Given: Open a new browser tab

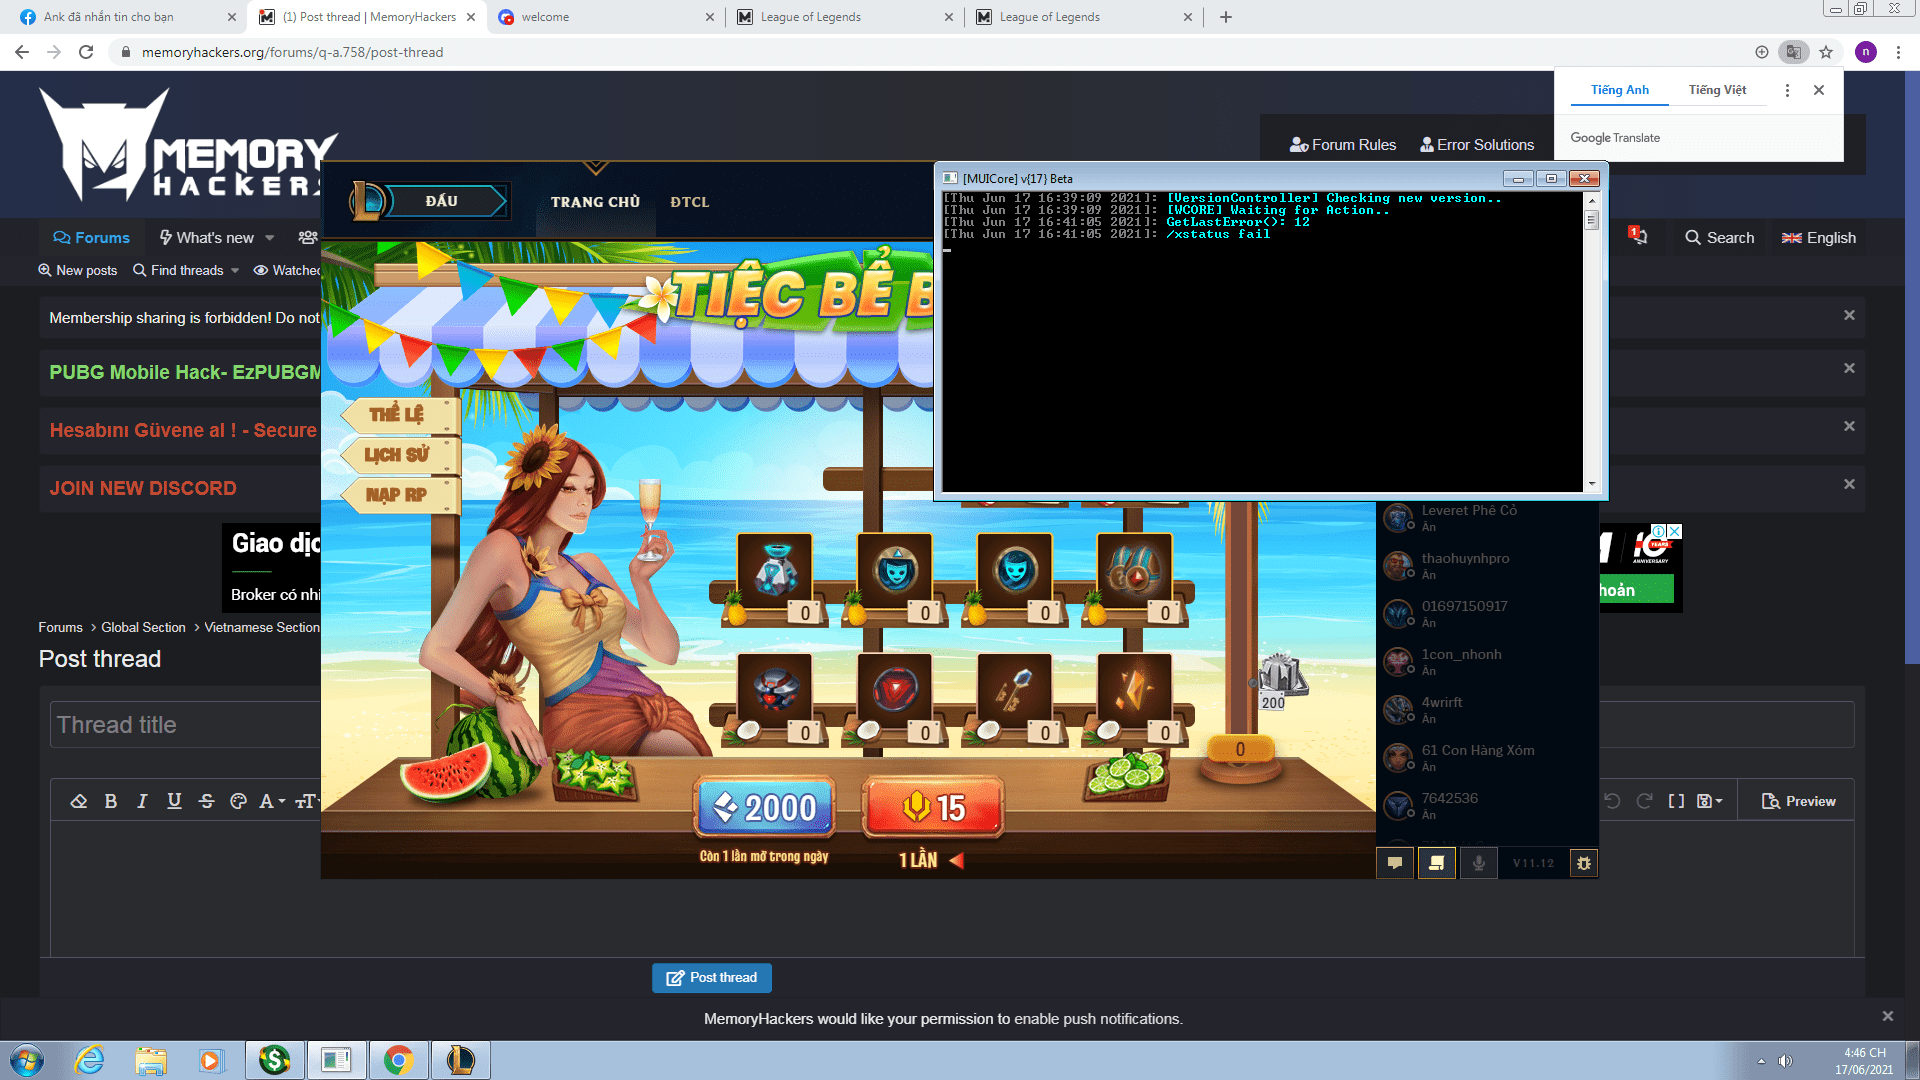Looking at the screenshot, I should point(1226,17).
